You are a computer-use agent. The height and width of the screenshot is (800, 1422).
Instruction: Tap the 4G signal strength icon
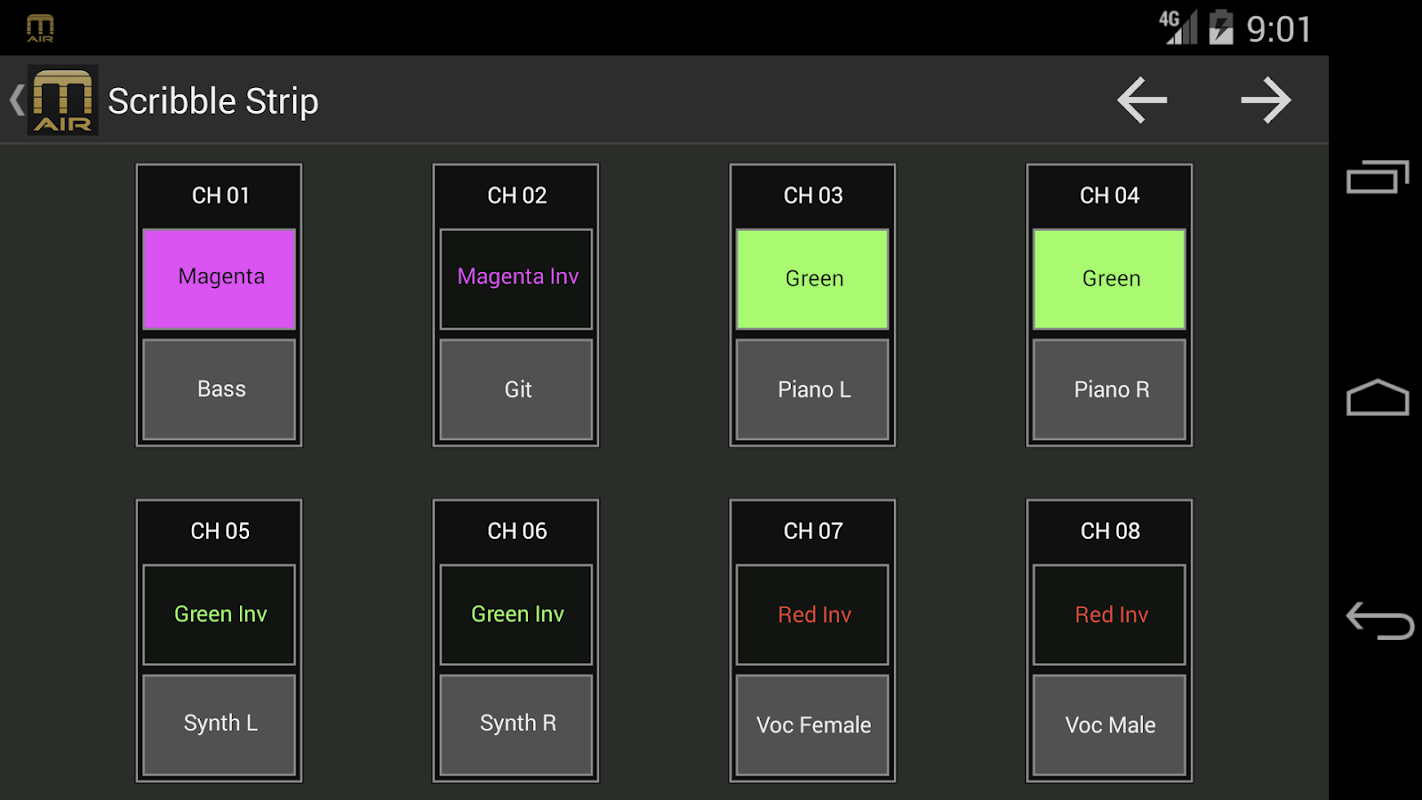click(x=1178, y=27)
